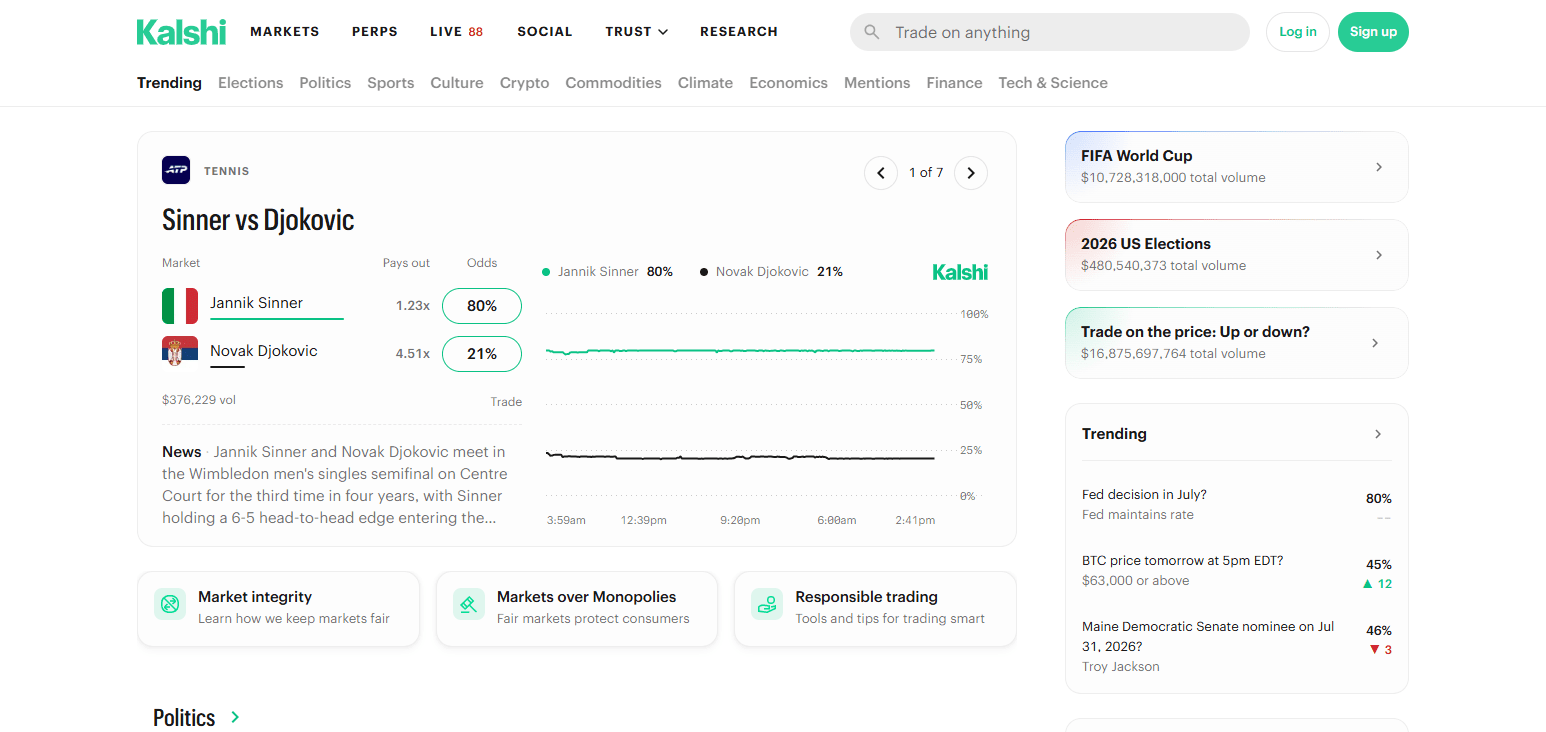Select the Mentions category tab
Image resolution: width=1546 pixels, height=732 pixels.
click(877, 83)
